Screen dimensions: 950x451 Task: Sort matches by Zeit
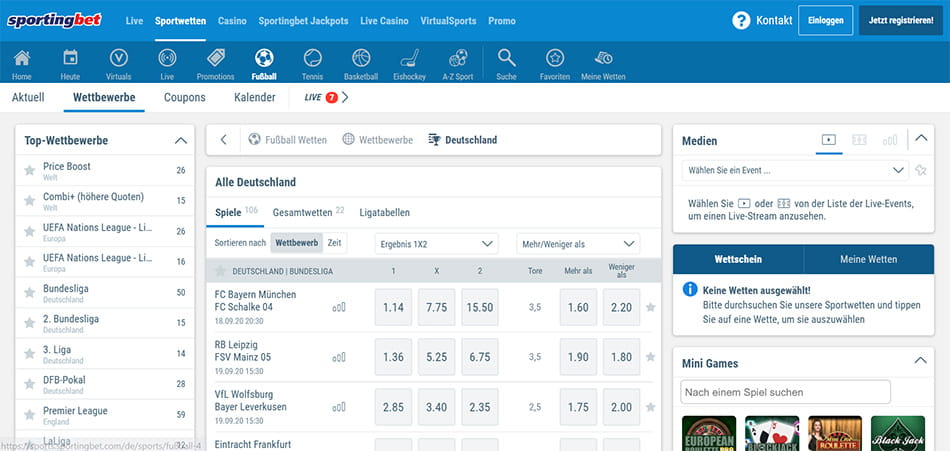tap(334, 243)
